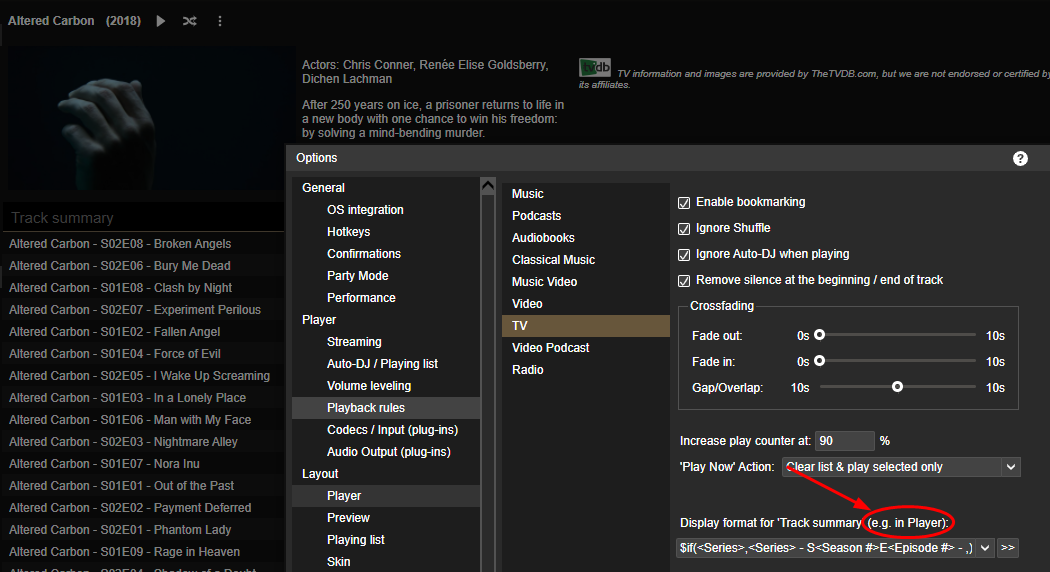Click the Increase play counter value field
Viewport: 1050px width, 572px height.
tap(843, 441)
